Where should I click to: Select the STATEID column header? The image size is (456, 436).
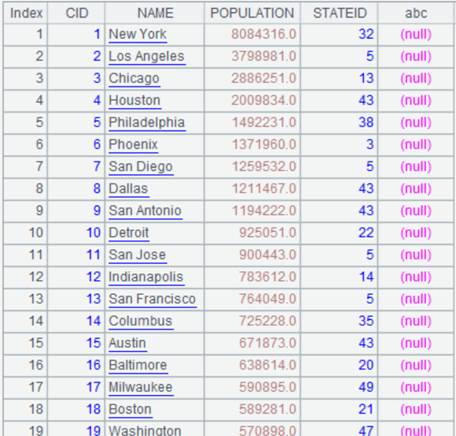click(x=339, y=13)
